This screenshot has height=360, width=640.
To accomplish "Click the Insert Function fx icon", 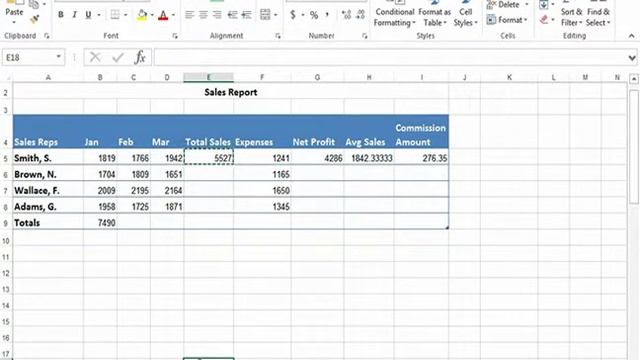I will point(140,57).
